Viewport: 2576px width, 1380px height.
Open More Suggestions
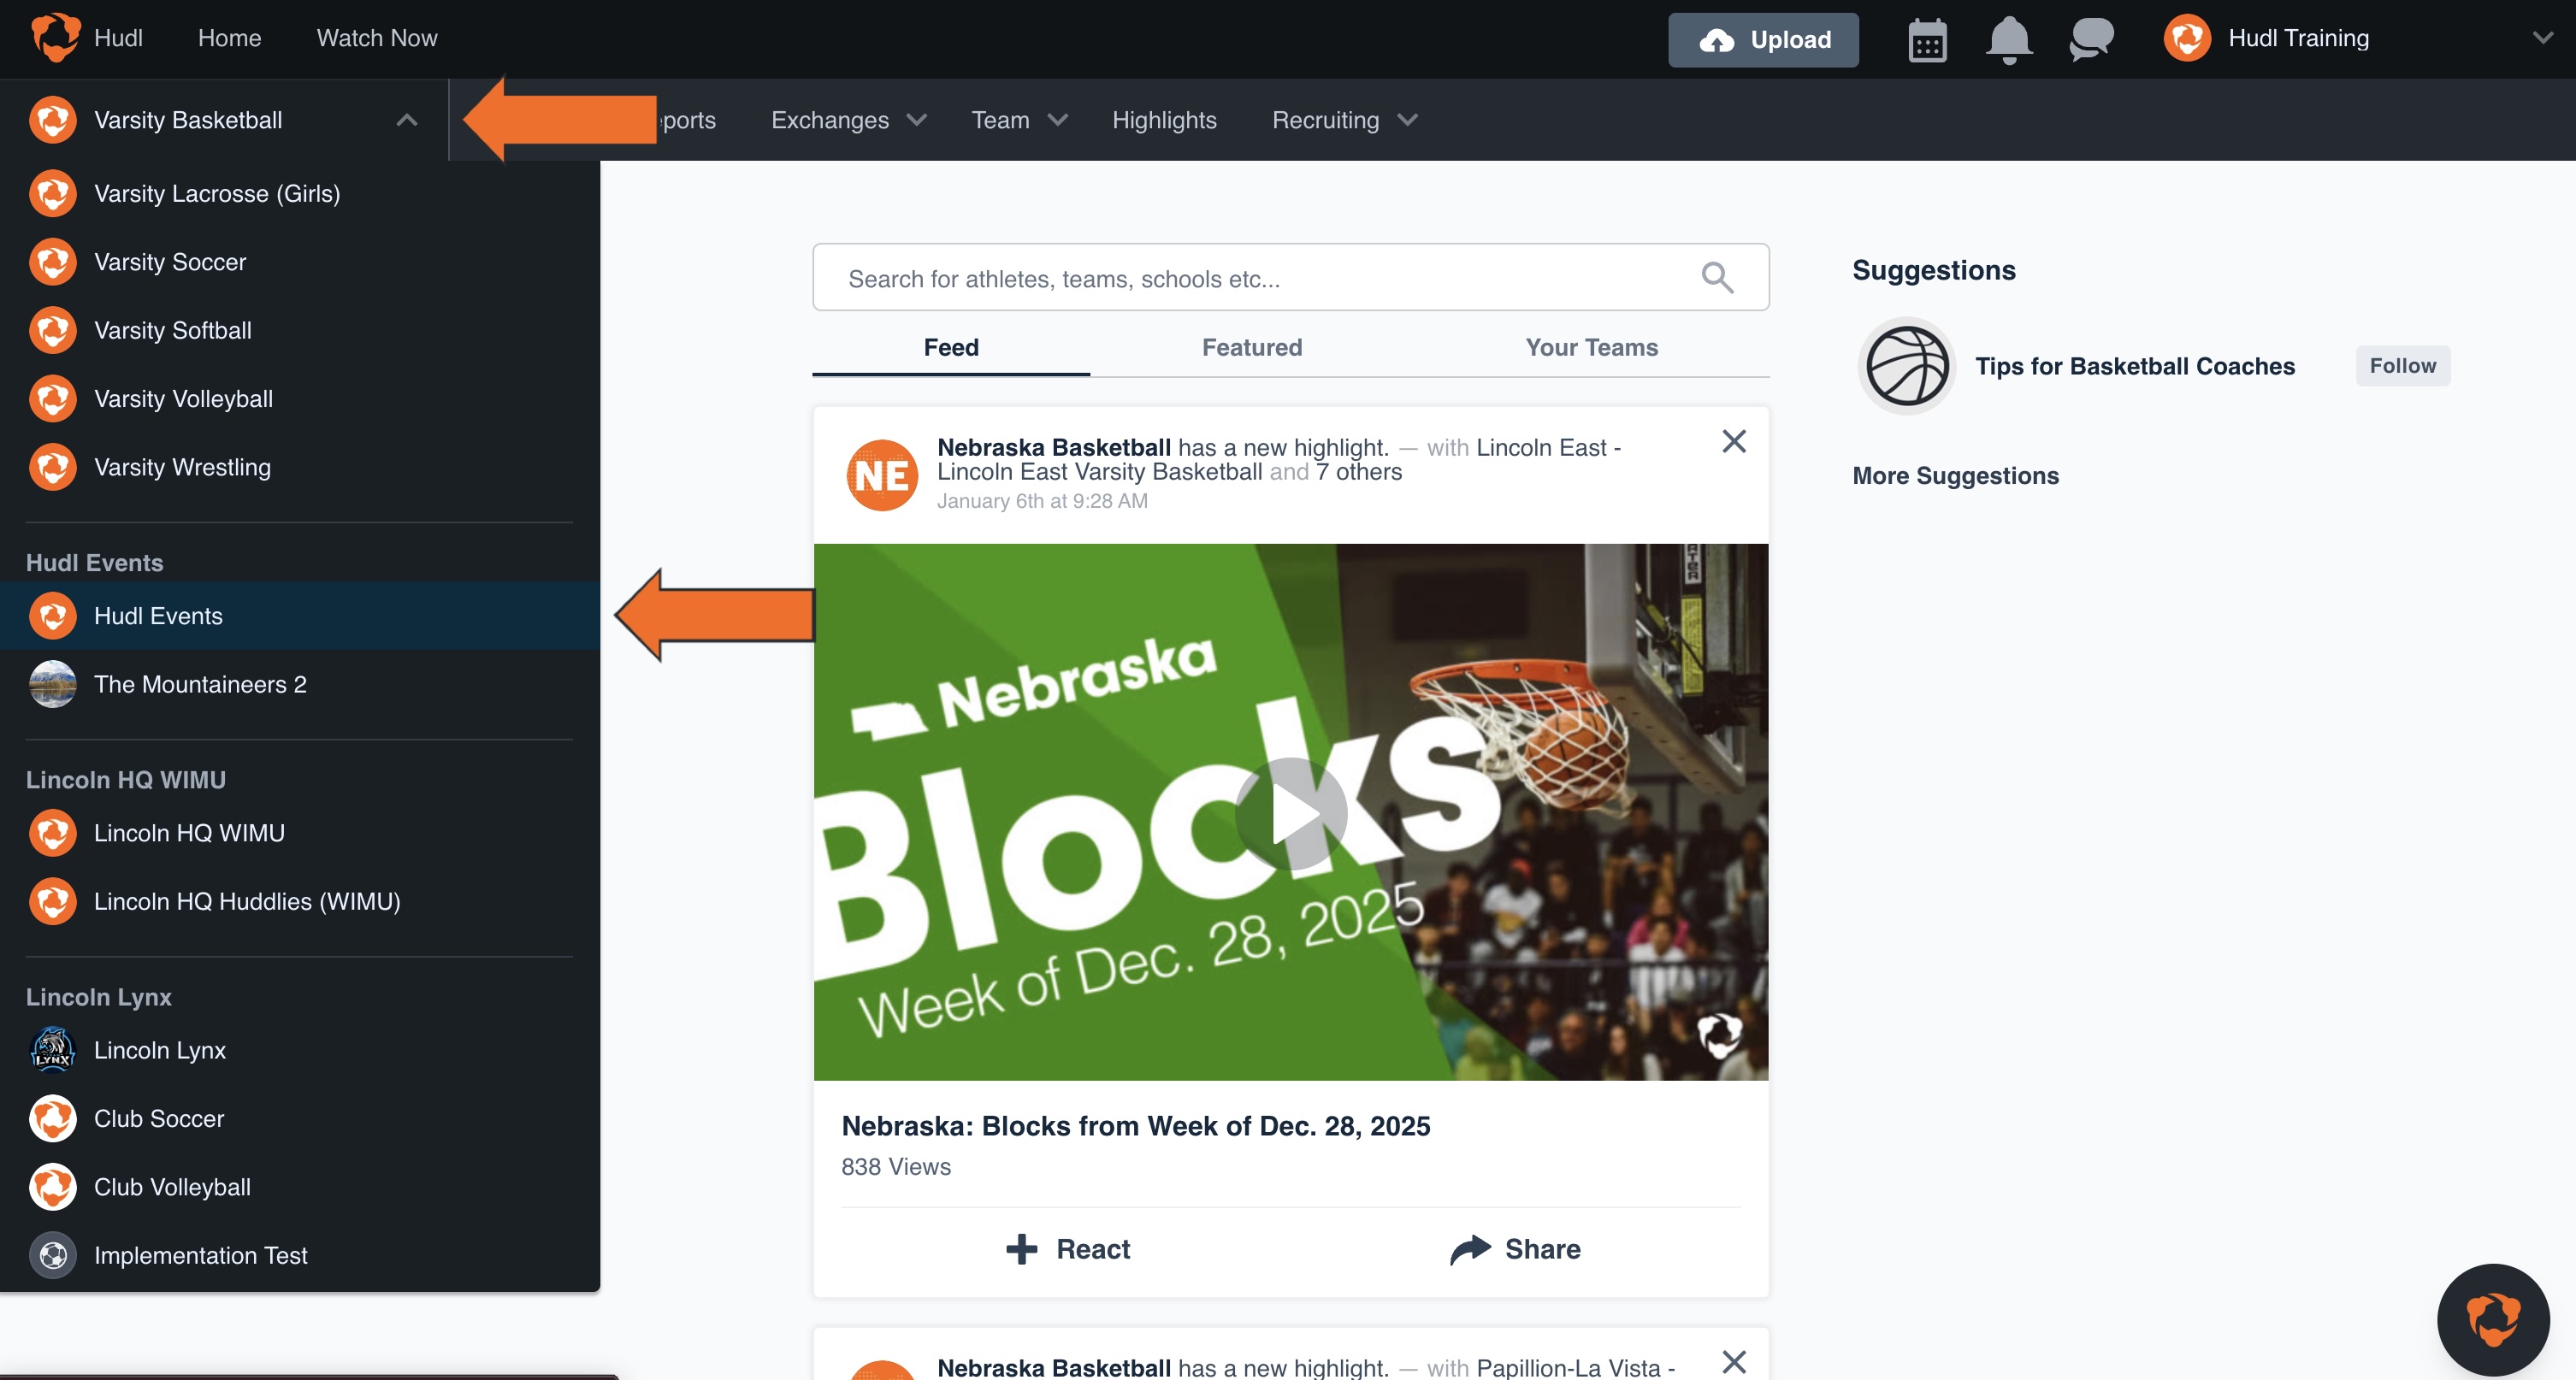(x=1955, y=476)
